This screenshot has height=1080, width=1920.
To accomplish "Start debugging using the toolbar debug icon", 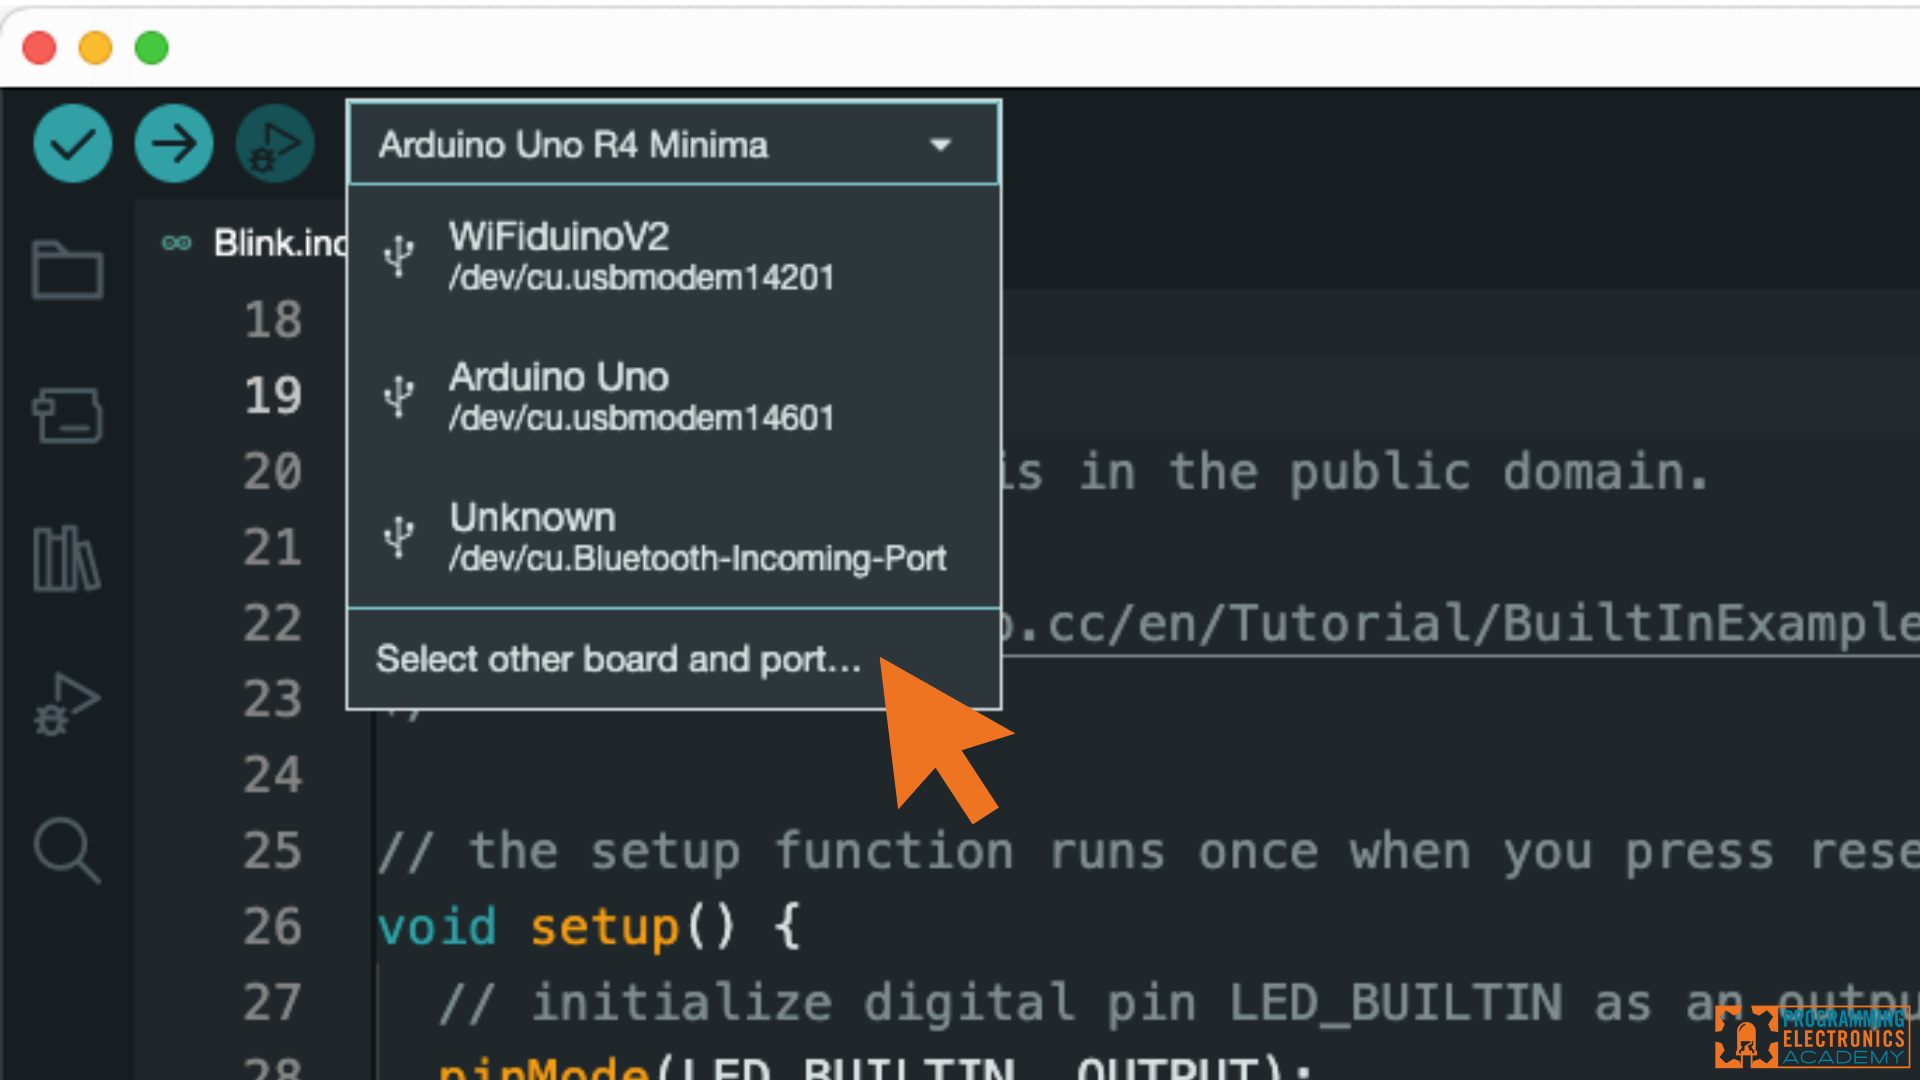I will click(275, 143).
